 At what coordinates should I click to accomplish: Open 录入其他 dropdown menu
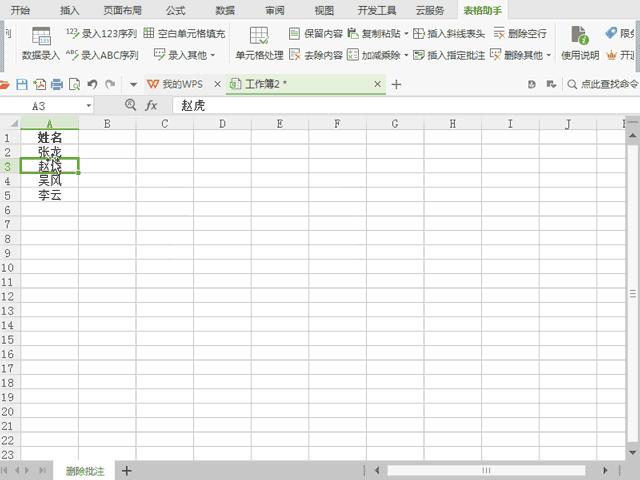coord(184,55)
